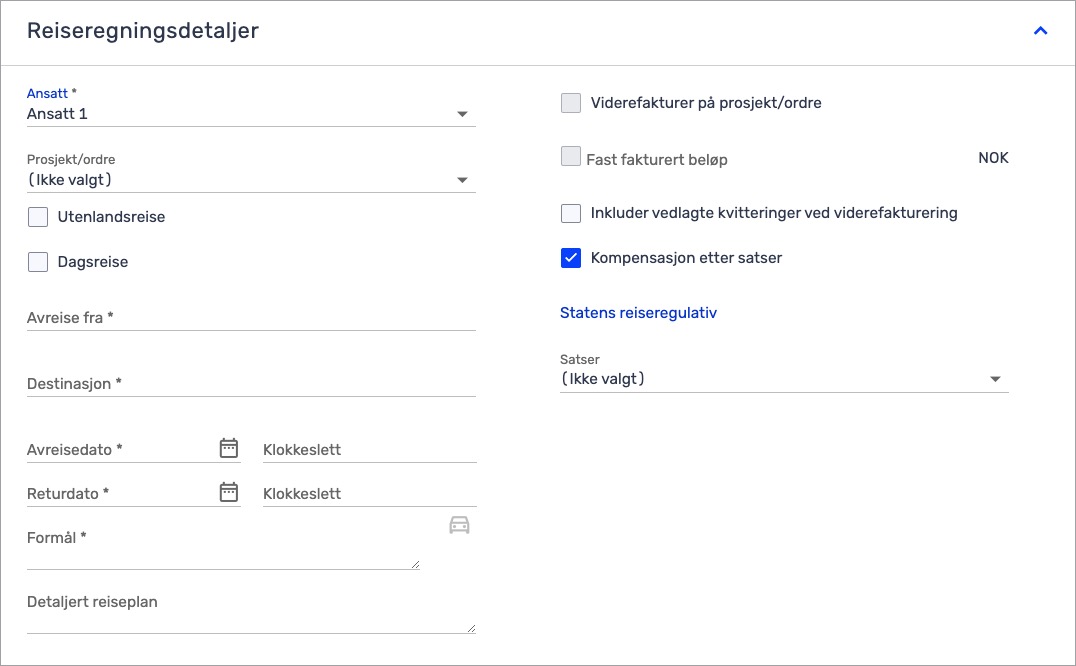Click the car icon above Formål
This screenshot has height=666, width=1076.
click(459, 525)
